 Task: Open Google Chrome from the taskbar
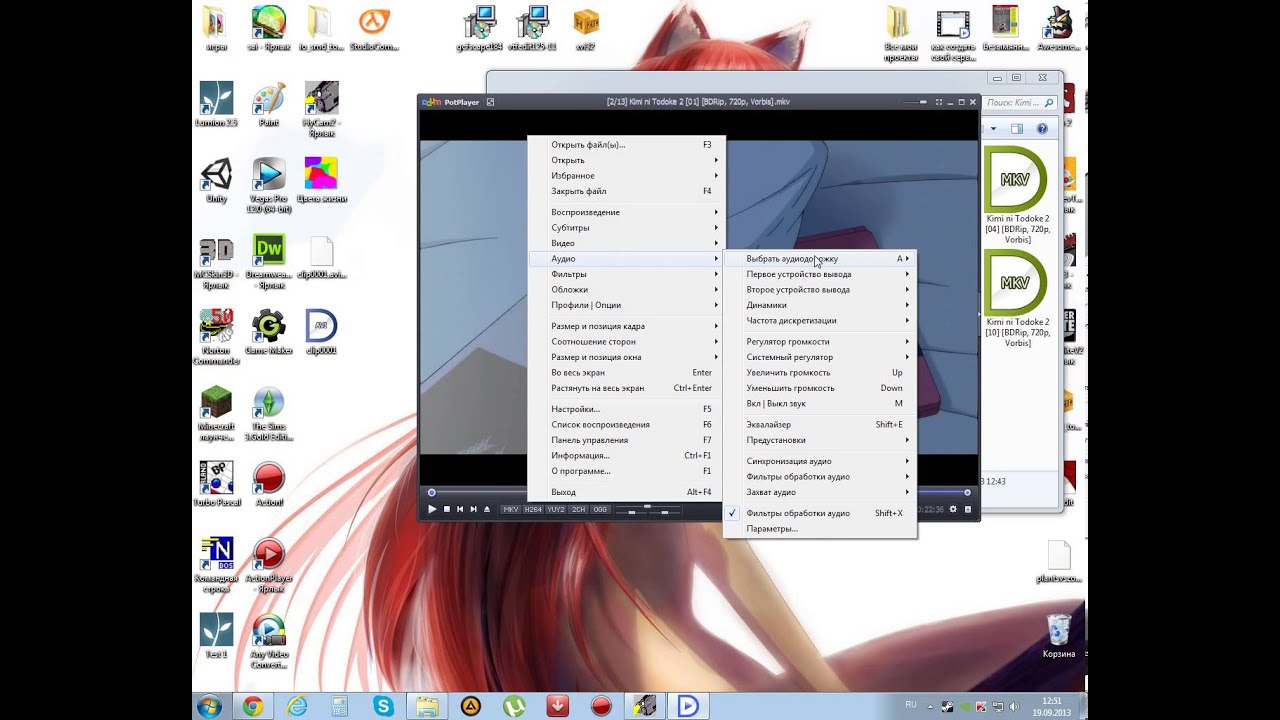[x=253, y=706]
